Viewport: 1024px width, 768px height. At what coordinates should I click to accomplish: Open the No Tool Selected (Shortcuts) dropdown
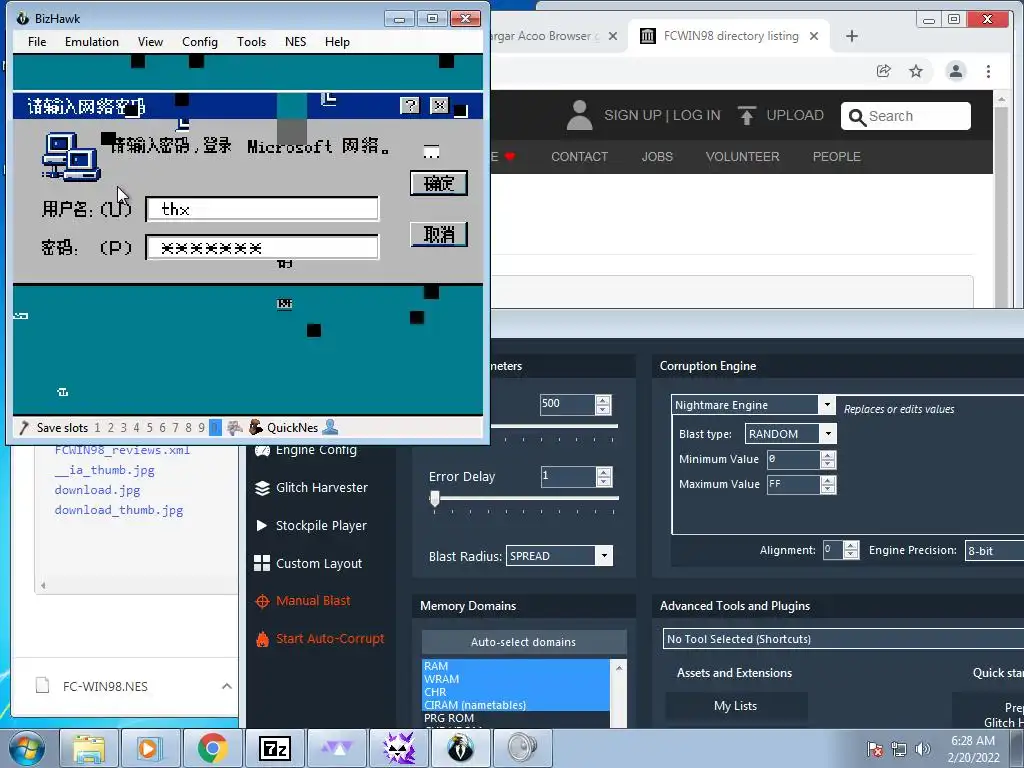pyautogui.click(x=843, y=639)
